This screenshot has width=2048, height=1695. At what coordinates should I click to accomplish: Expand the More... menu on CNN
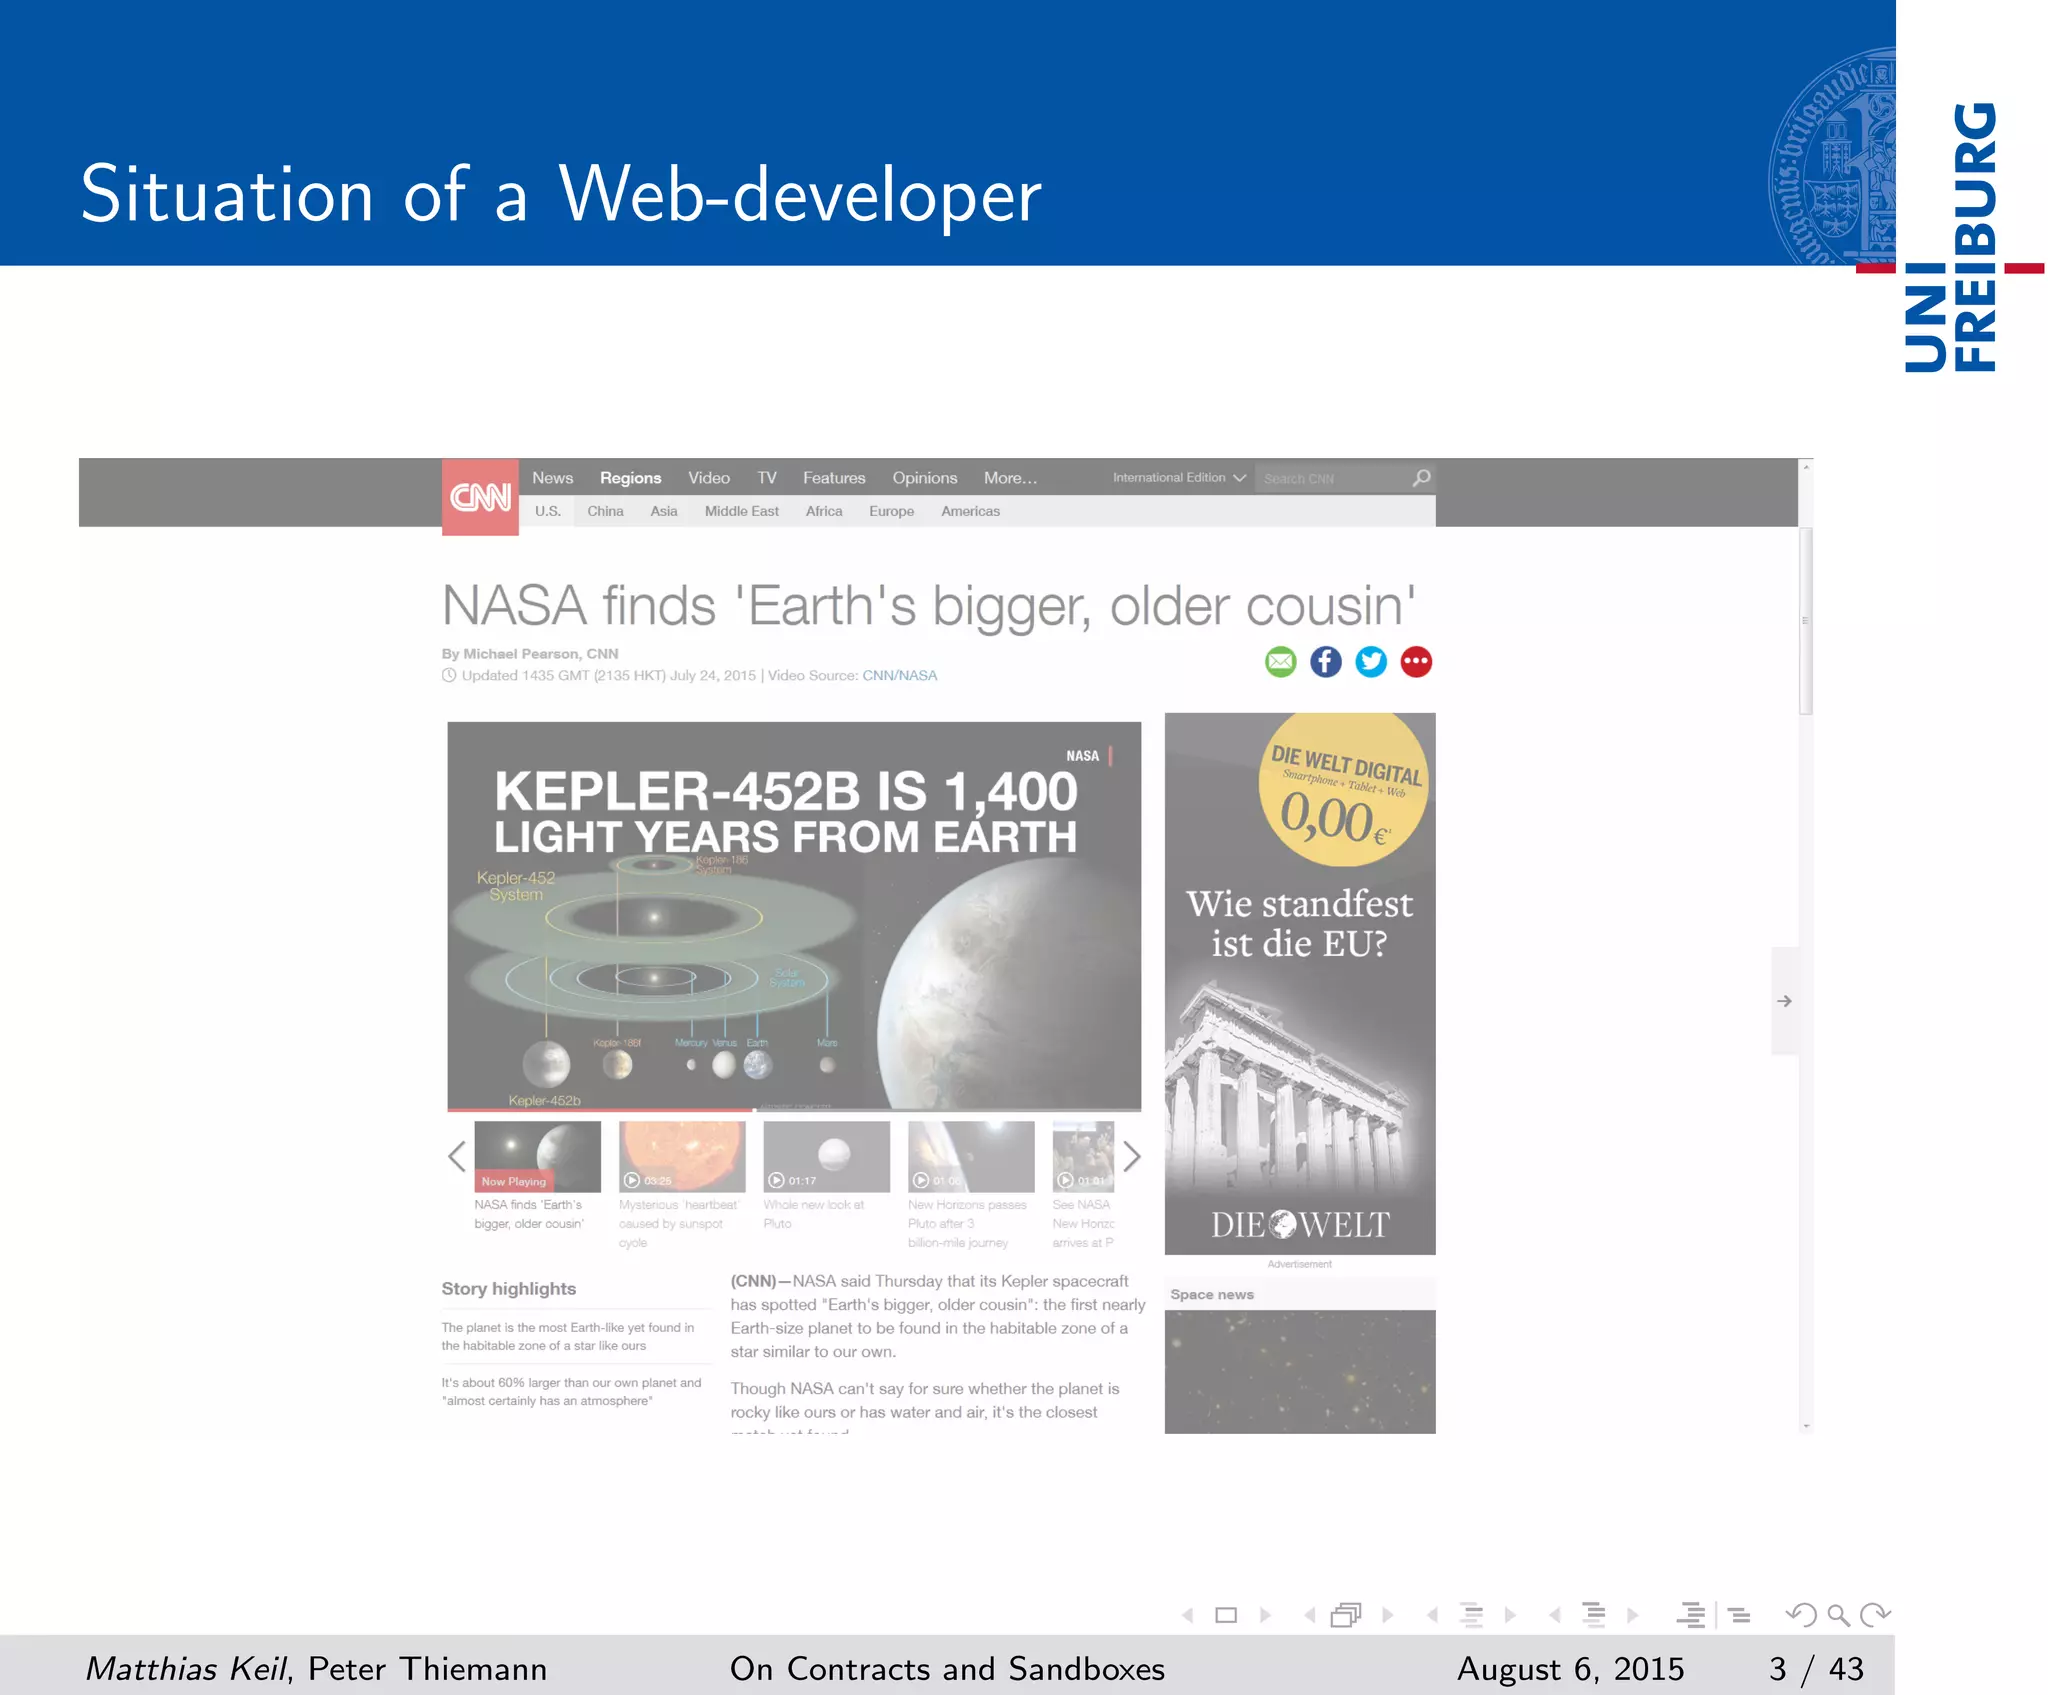click(x=1010, y=478)
